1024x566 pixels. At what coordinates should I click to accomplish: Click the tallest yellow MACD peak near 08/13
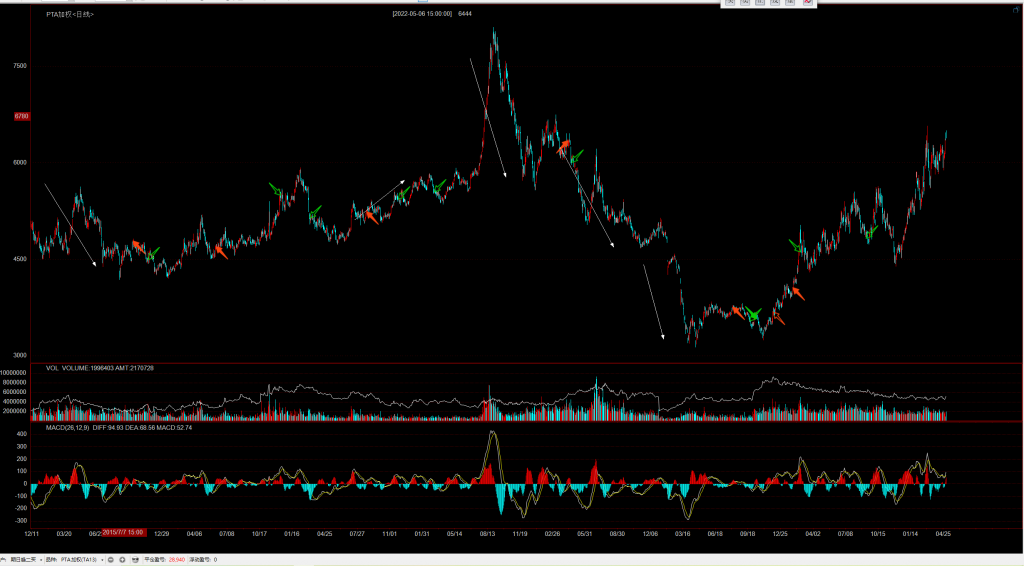(x=493, y=434)
